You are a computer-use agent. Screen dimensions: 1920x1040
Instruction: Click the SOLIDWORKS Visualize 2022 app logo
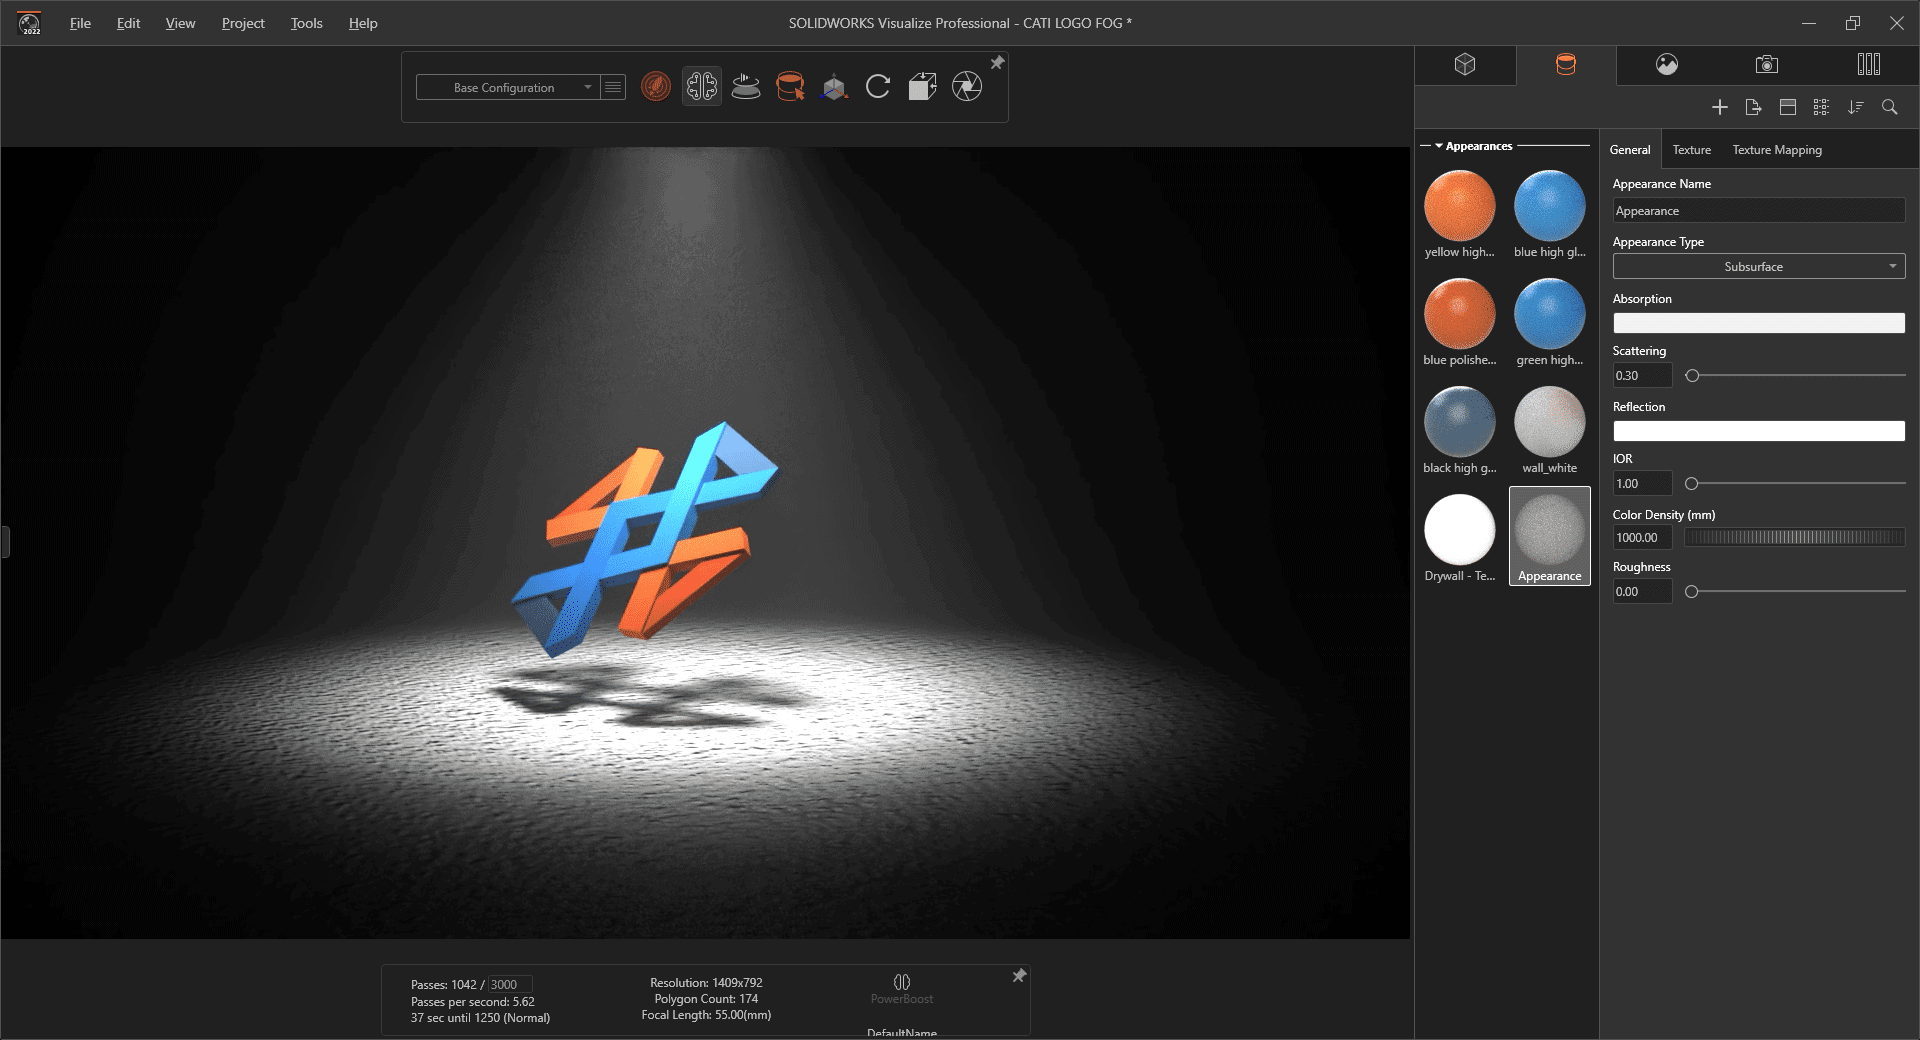coord(30,23)
